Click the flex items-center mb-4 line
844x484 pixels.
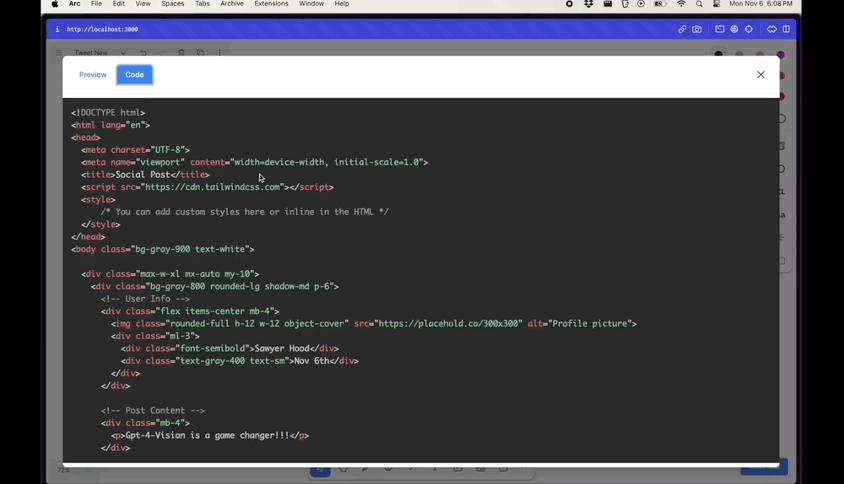pyautogui.click(x=190, y=311)
